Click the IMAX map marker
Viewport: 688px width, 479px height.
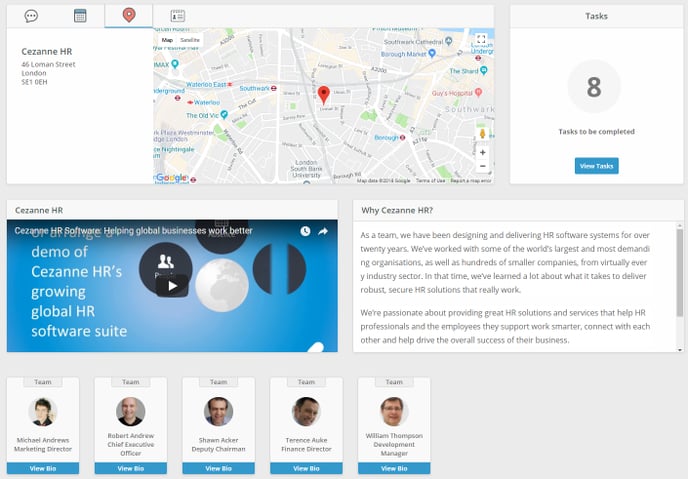coord(175,64)
